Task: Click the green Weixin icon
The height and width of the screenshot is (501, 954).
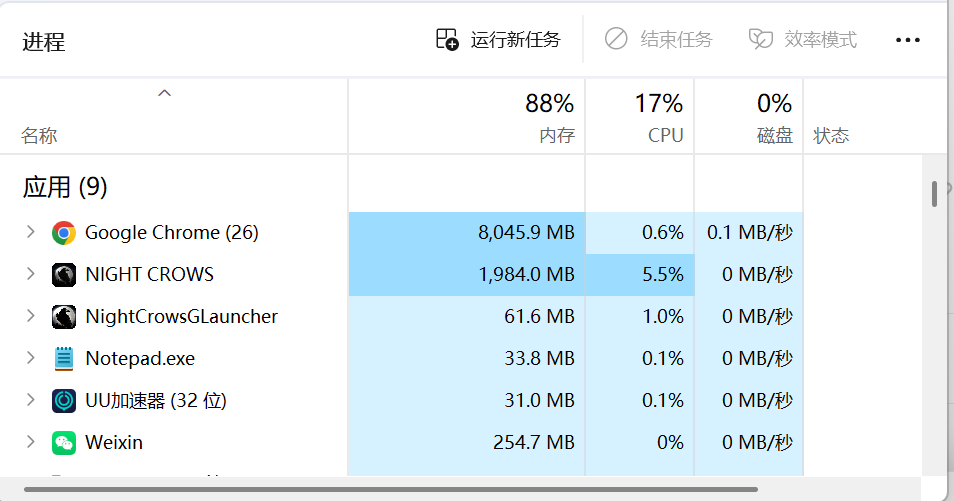Action: pyautogui.click(x=64, y=443)
